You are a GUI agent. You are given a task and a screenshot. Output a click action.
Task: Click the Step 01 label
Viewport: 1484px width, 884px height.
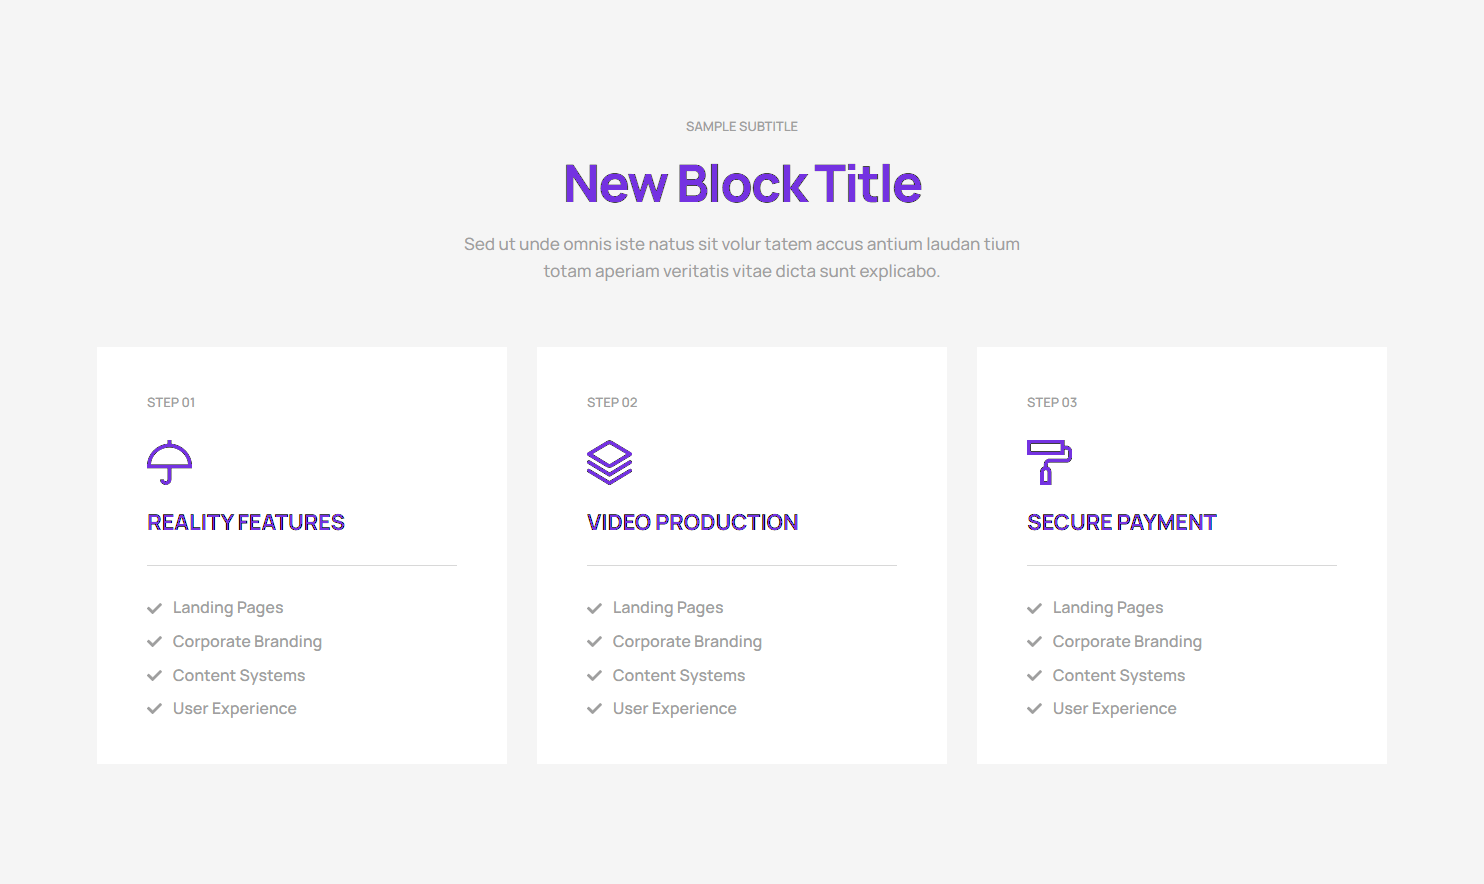coord(171,403)
